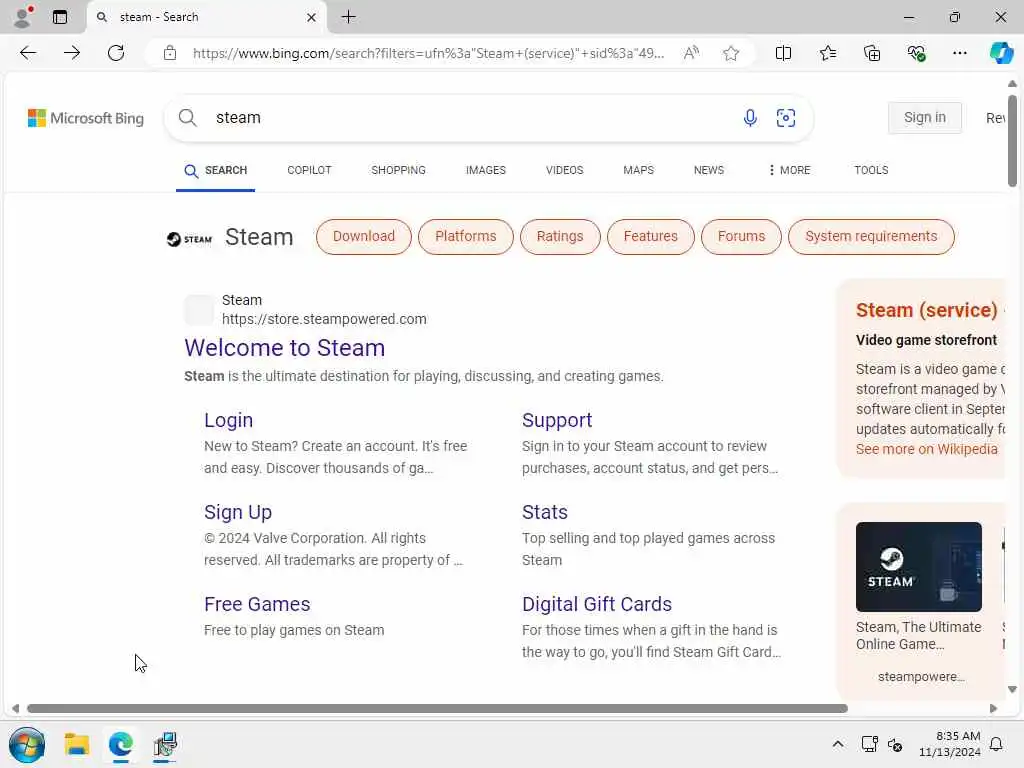
Task: Open visual search camera icon
Action: click(x=786, y=118)
